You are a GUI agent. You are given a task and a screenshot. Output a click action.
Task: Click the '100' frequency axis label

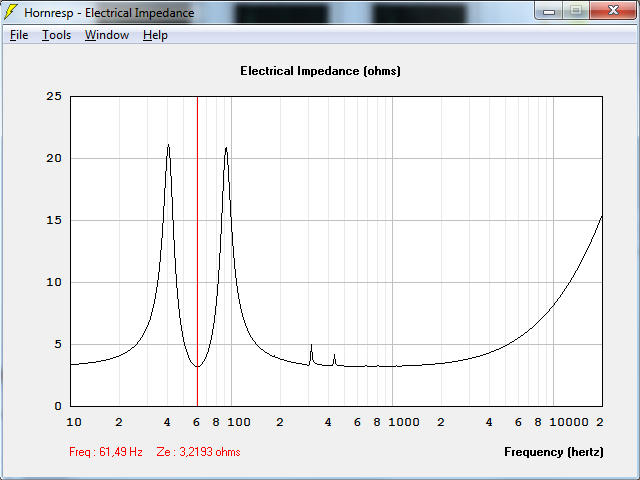tap(239, 422)
